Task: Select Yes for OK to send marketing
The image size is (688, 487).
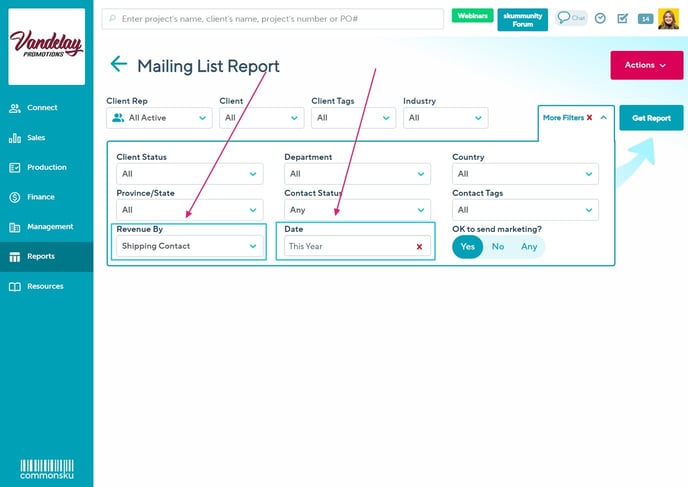Action: (467, 246)
